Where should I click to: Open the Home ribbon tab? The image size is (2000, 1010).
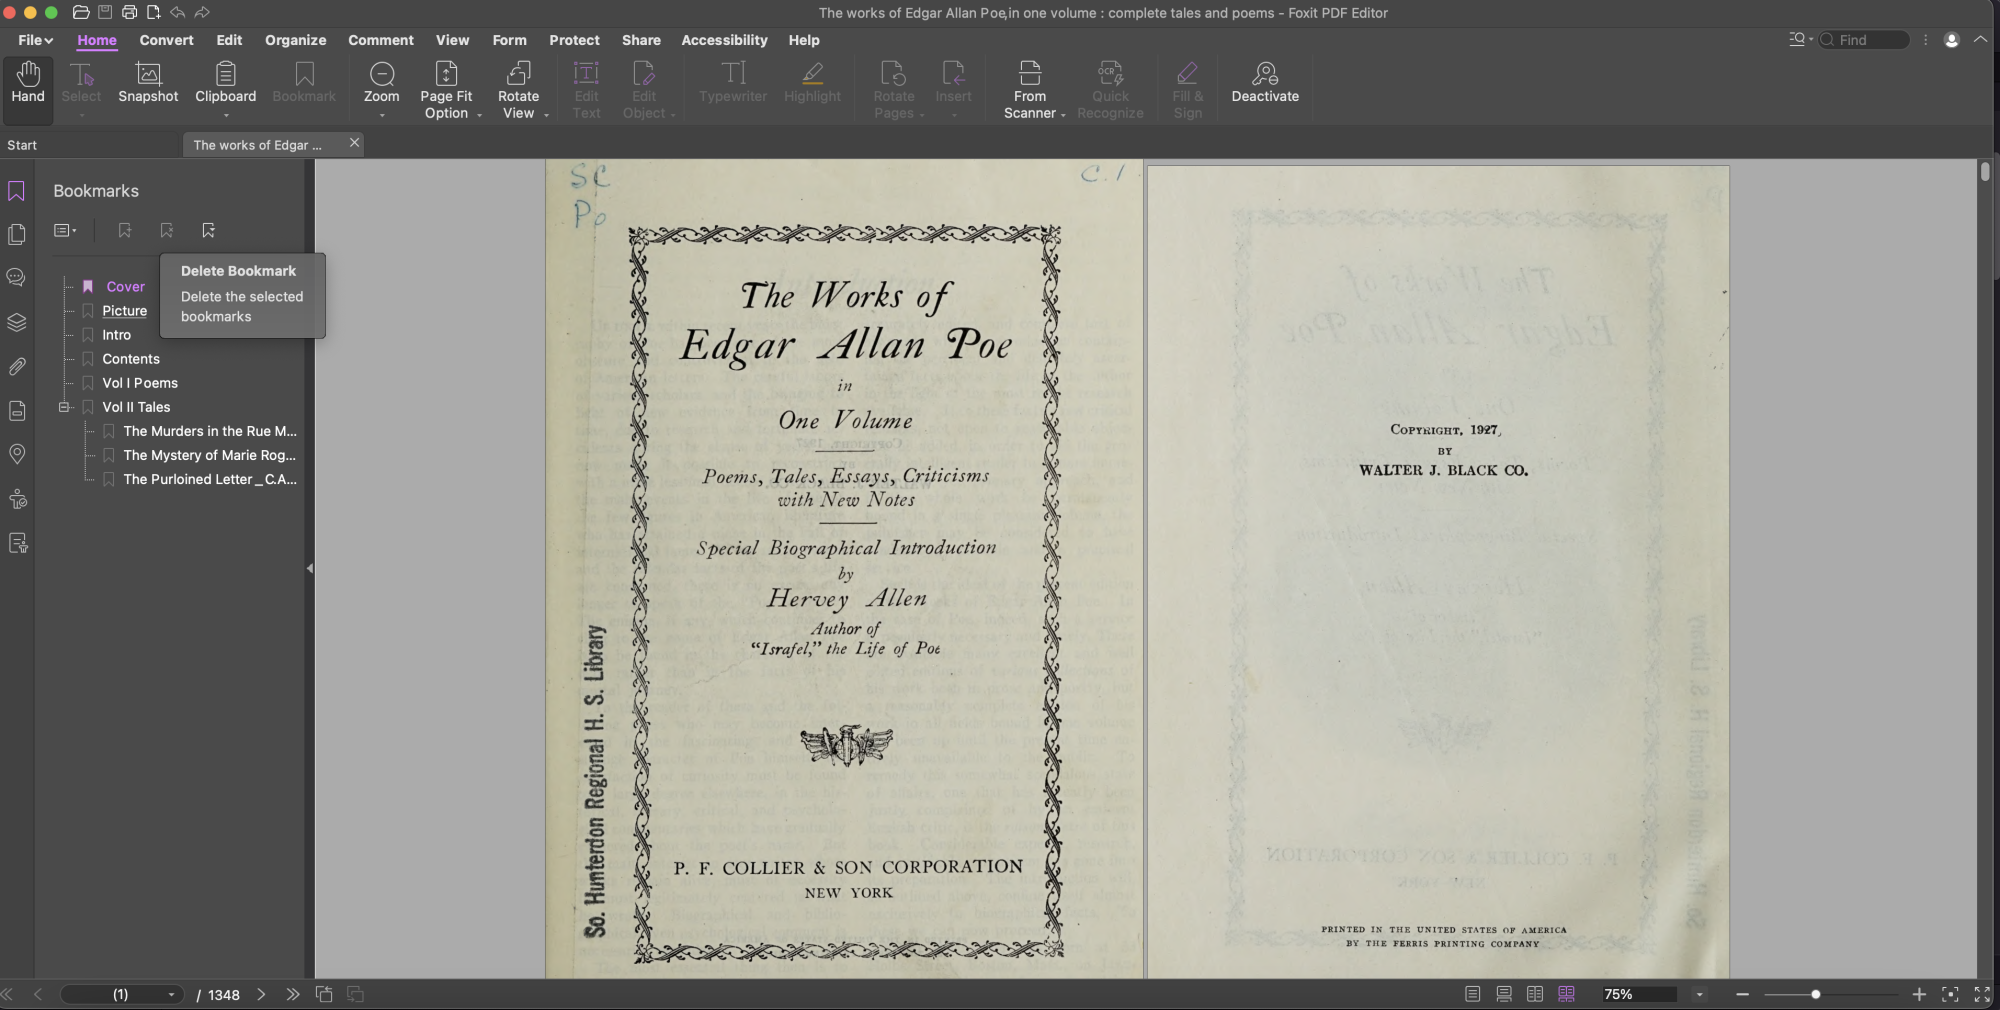pos(97,40)
